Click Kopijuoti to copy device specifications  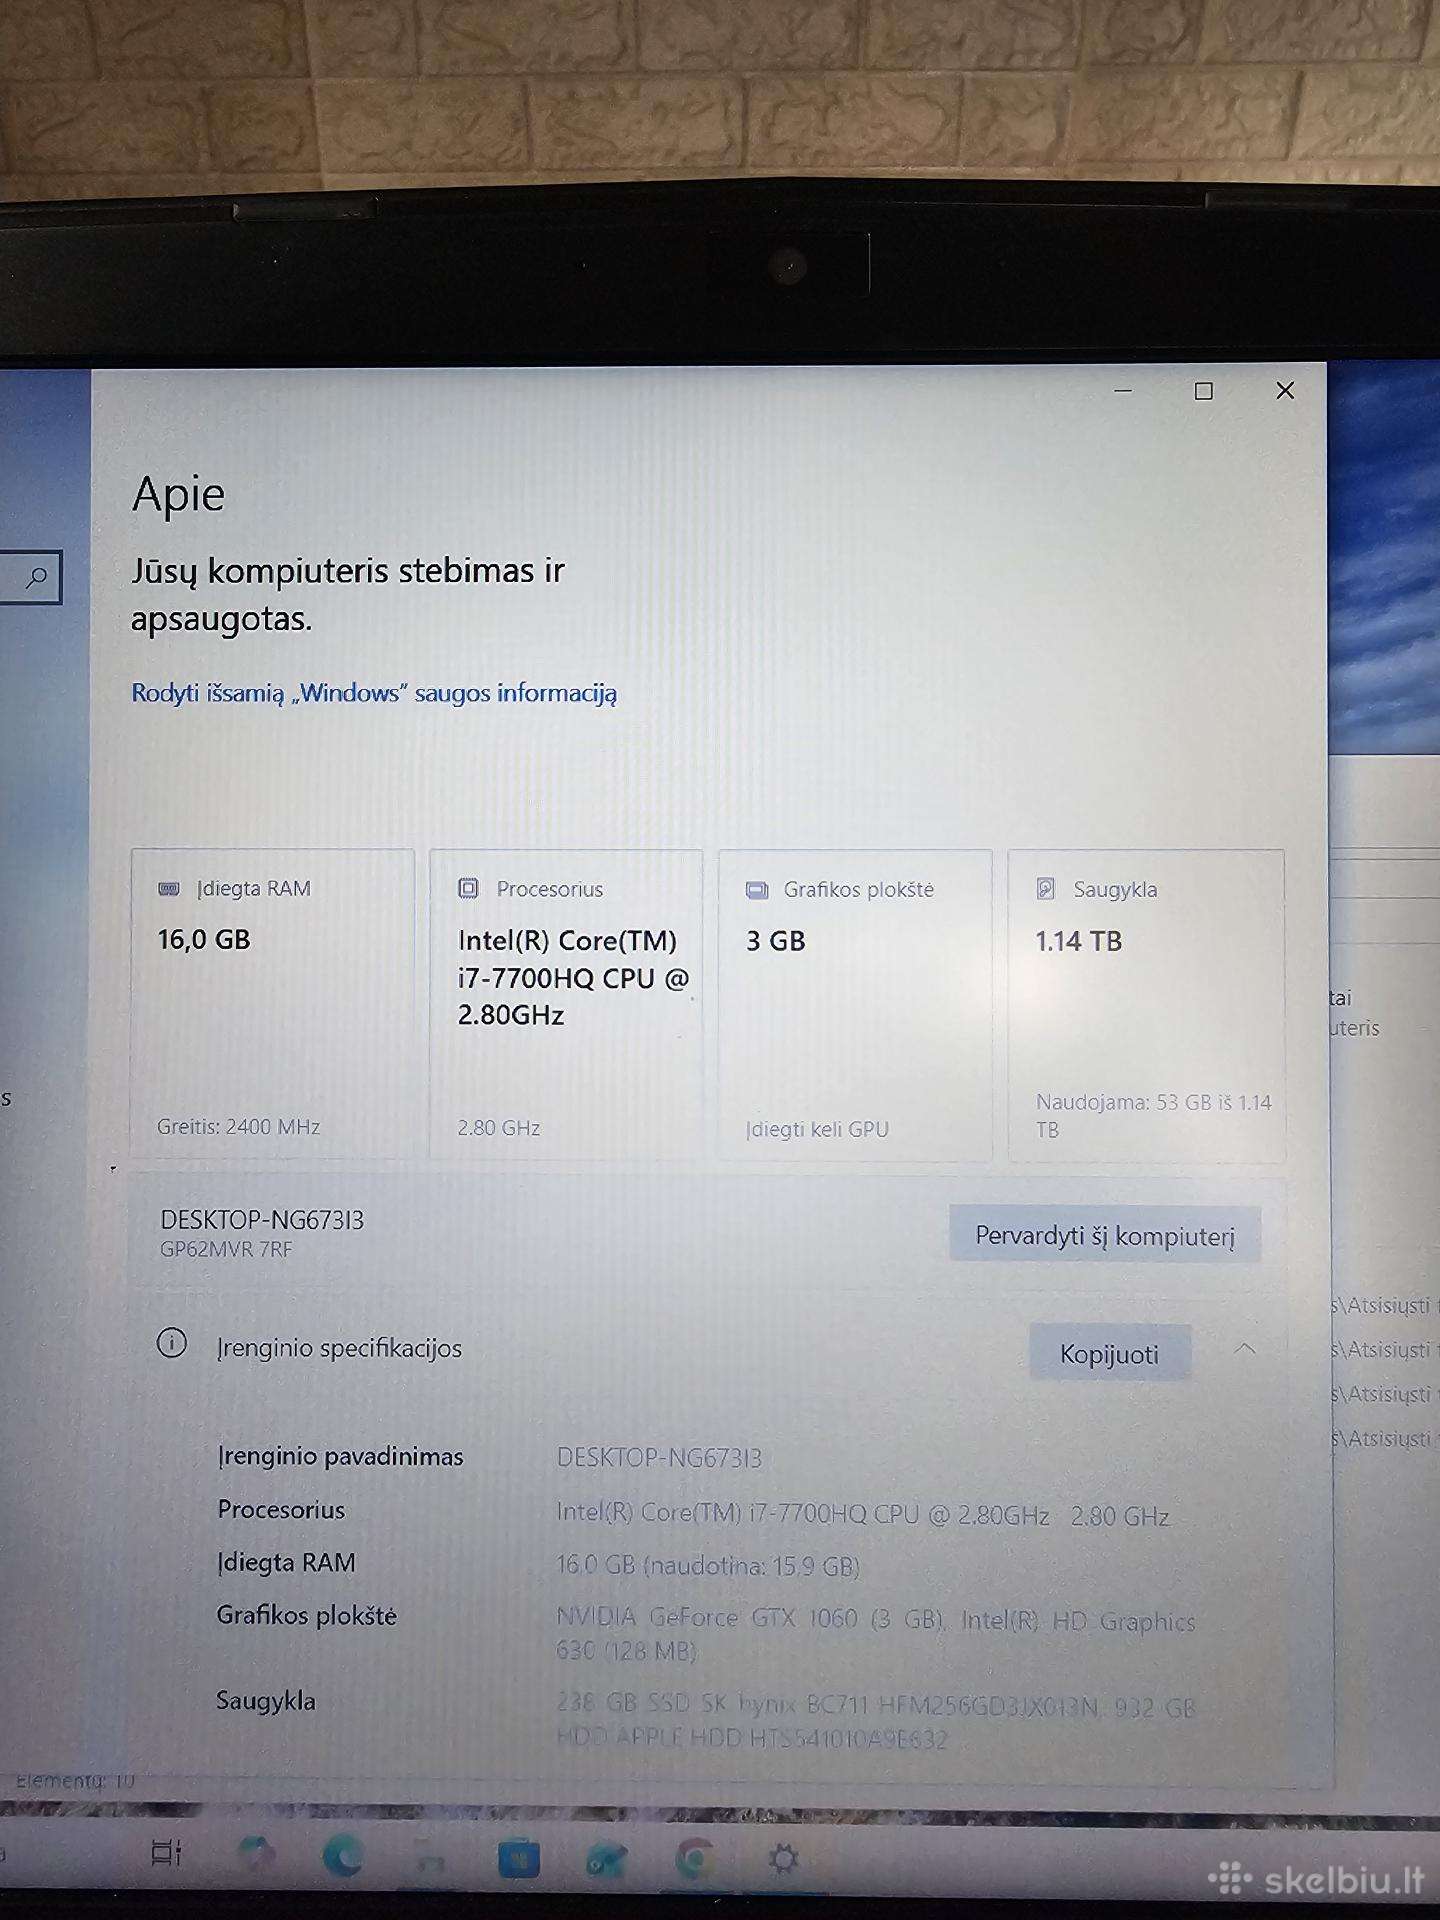pos(1110,1354)
